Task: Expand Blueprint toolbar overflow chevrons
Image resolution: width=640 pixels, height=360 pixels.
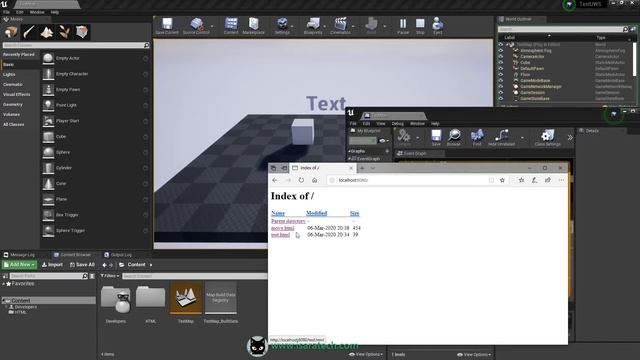Action: coord(570,138)
